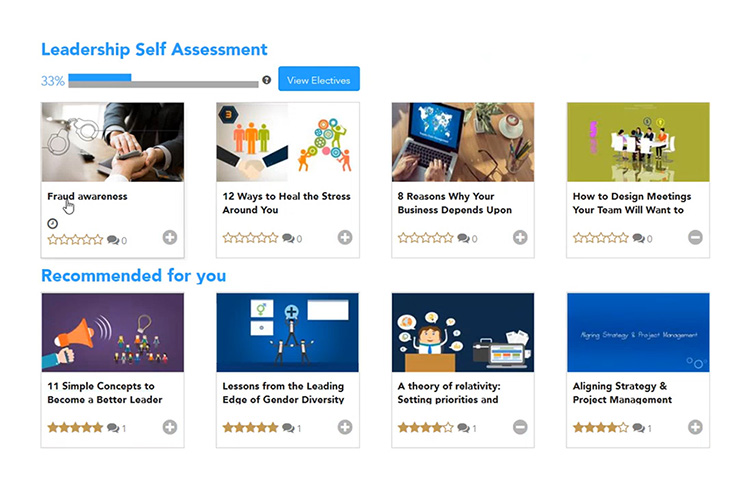Open Lessons from the Leading Edge title
Viewport: 750px width, 488px height.
pyautogui.click(x=283, y=393)
